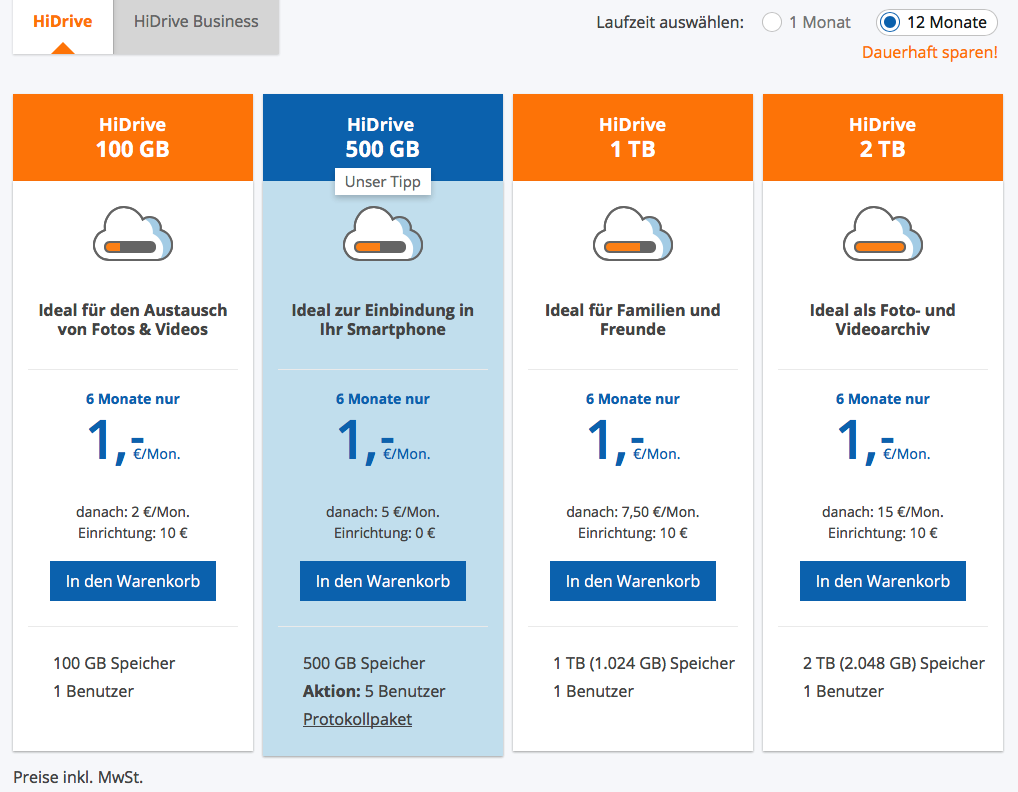Click 'danach: 7,50 €/Mon.' text
This screenshot has height=792, width=1018.
pos(633,512)
